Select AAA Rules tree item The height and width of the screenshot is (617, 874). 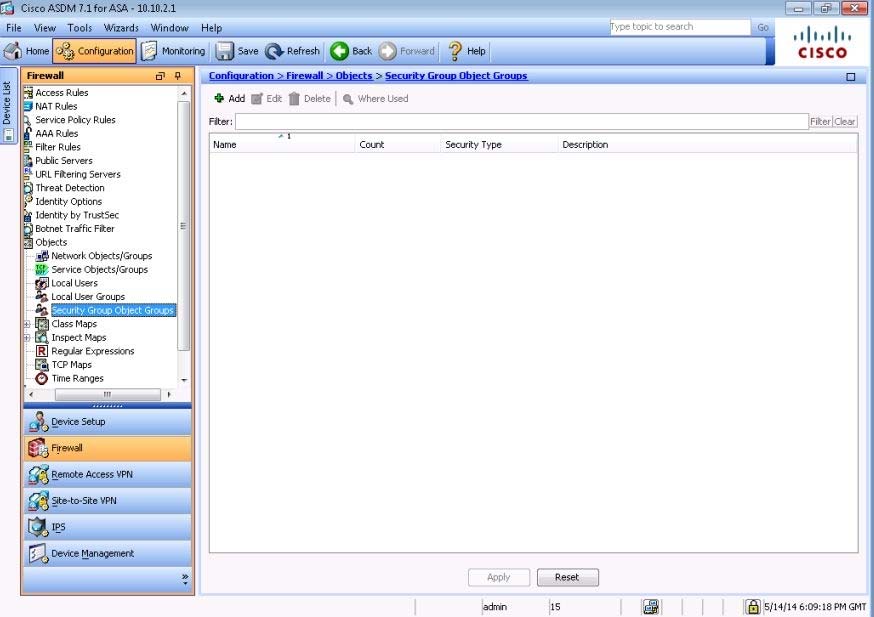[x=56, y=133]
